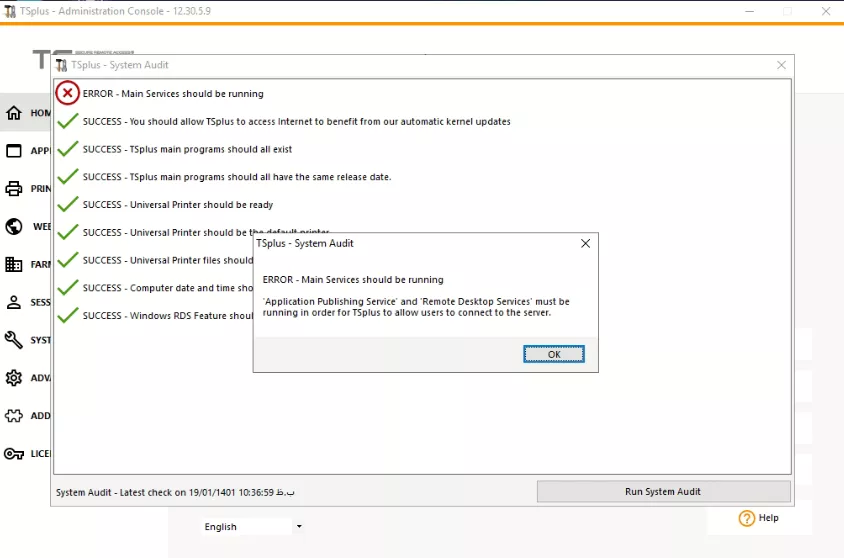Click green checkmark beside Universal Printer files
The image size is (844, 558).
click(x=68, y=259)
